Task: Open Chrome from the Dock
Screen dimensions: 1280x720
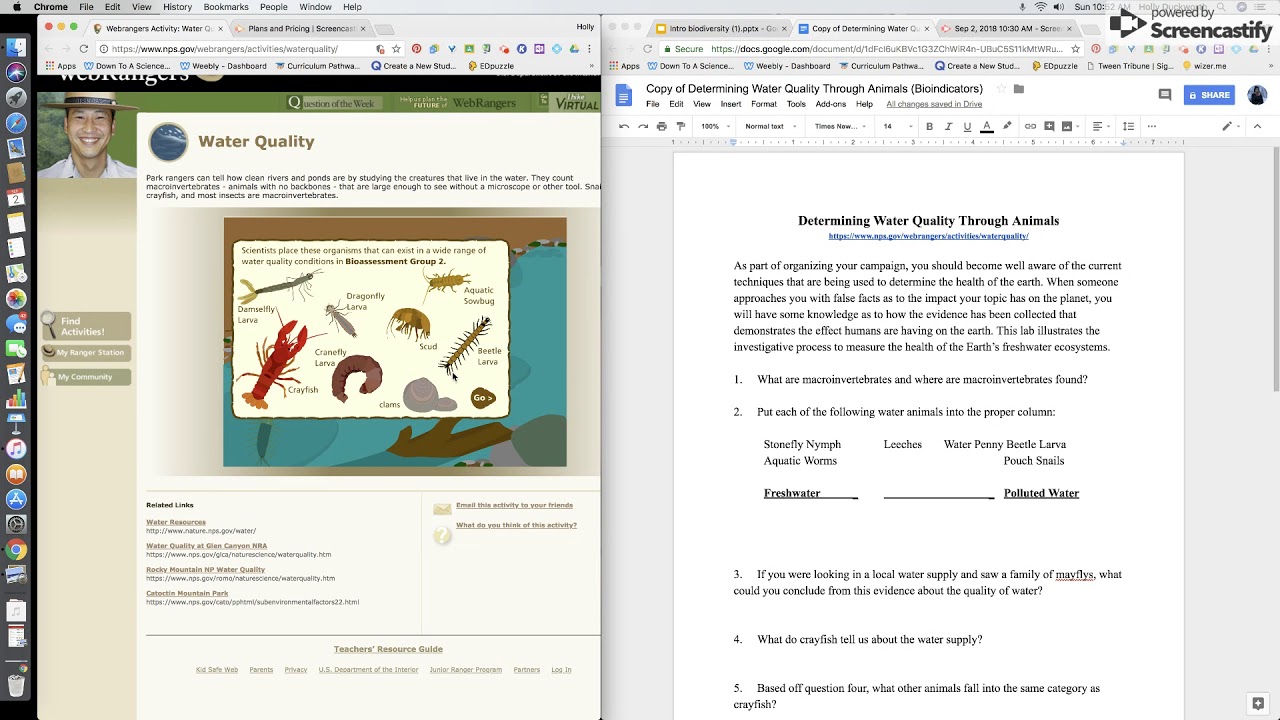Action: [16, 550]
